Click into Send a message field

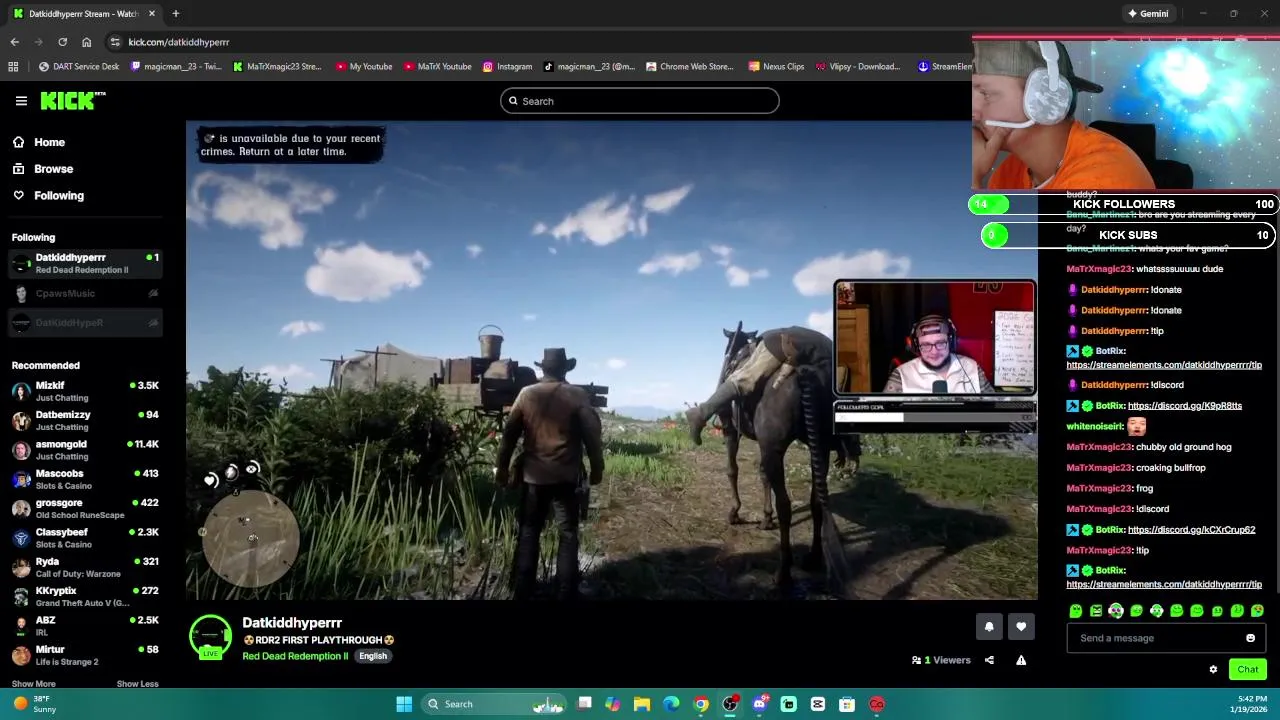1155,638
